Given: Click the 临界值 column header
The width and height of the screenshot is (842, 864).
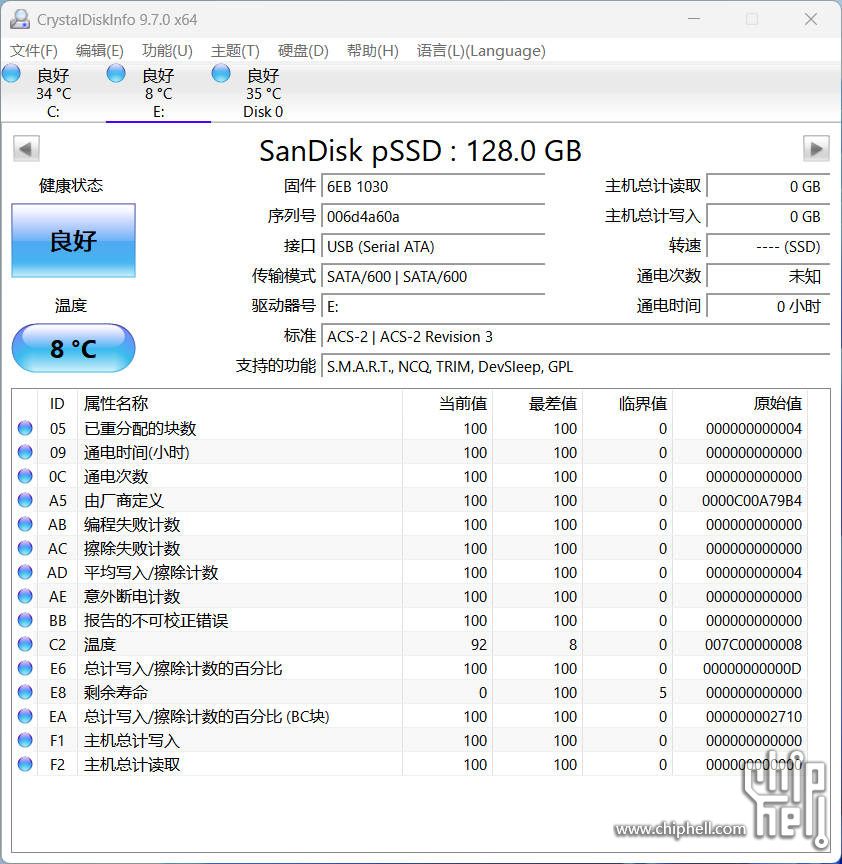Looking at the screenshot, I should click(x=628, y=403).
